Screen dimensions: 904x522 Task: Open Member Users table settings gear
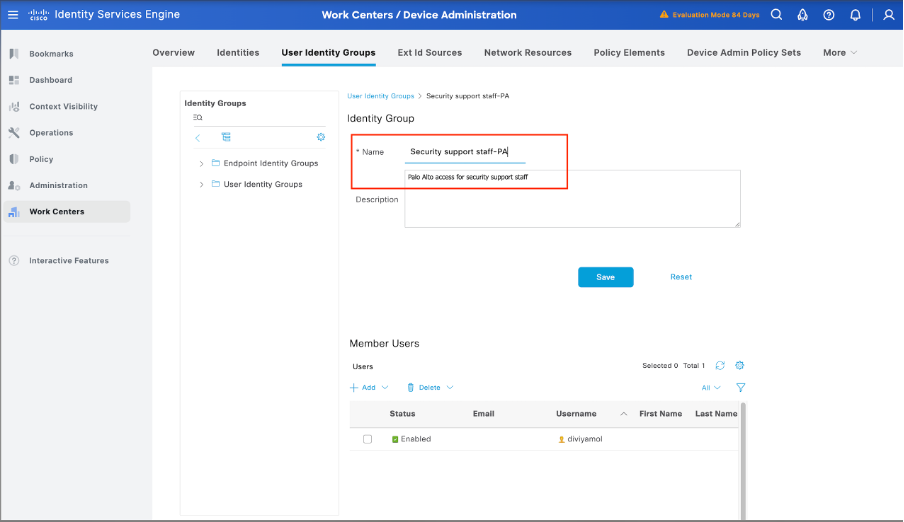[740, 365]
